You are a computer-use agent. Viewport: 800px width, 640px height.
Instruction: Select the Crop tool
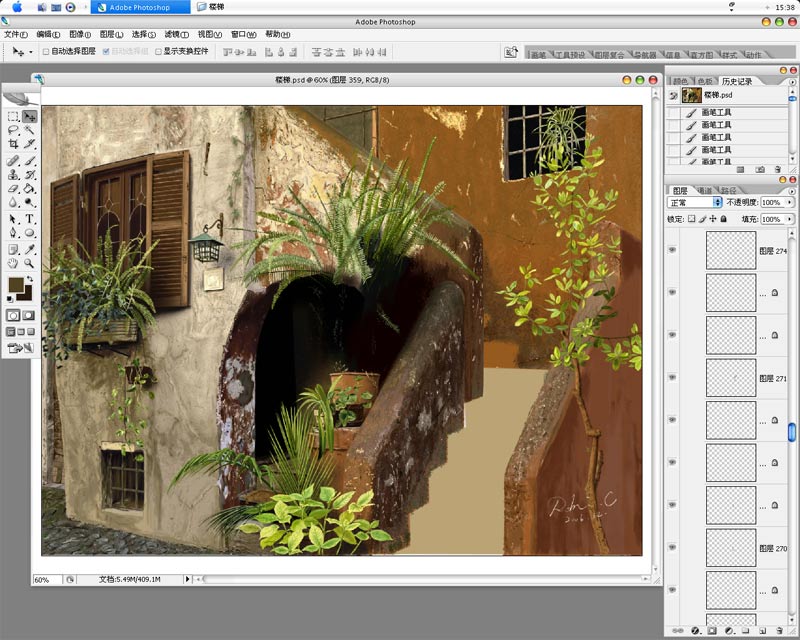click(13, 144)
